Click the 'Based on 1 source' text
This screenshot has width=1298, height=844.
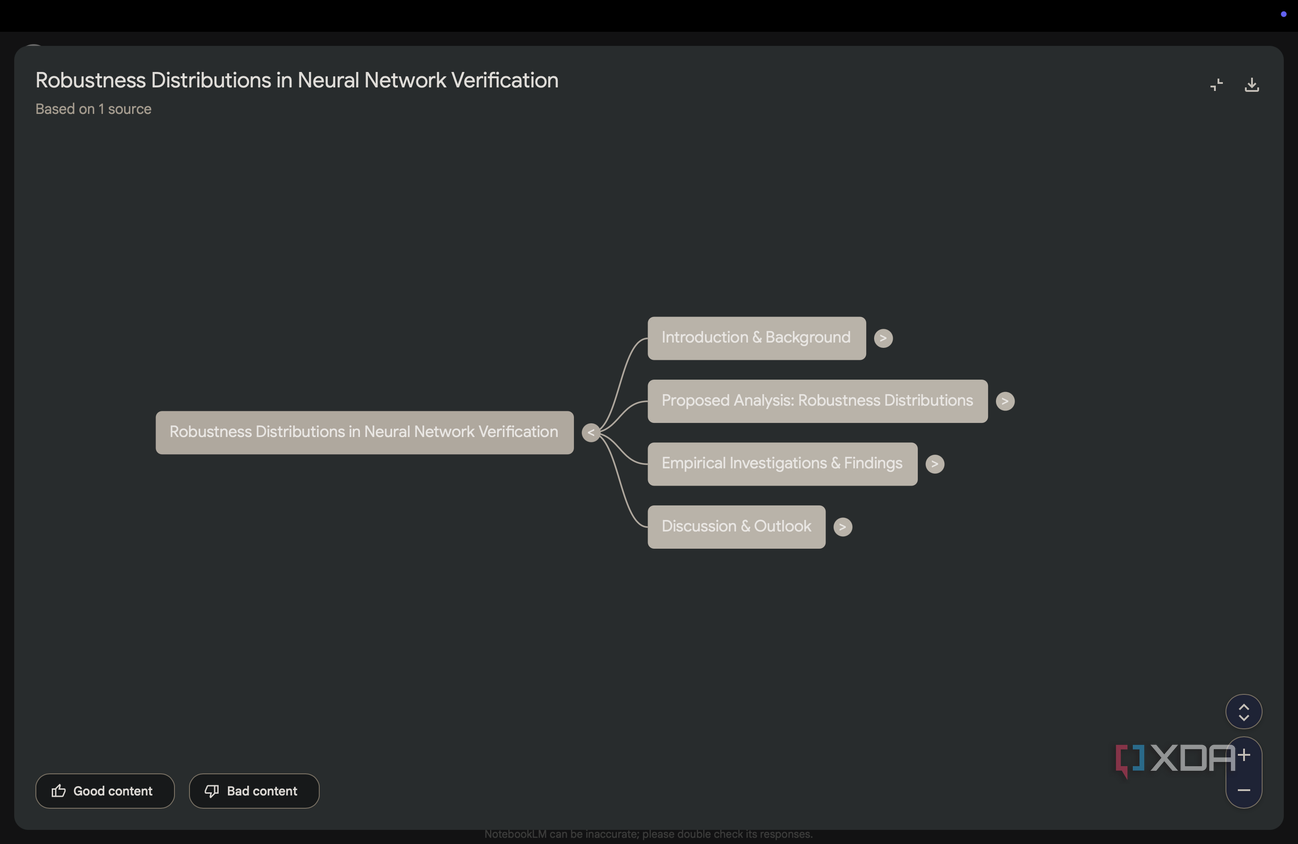tap(94, 109)
